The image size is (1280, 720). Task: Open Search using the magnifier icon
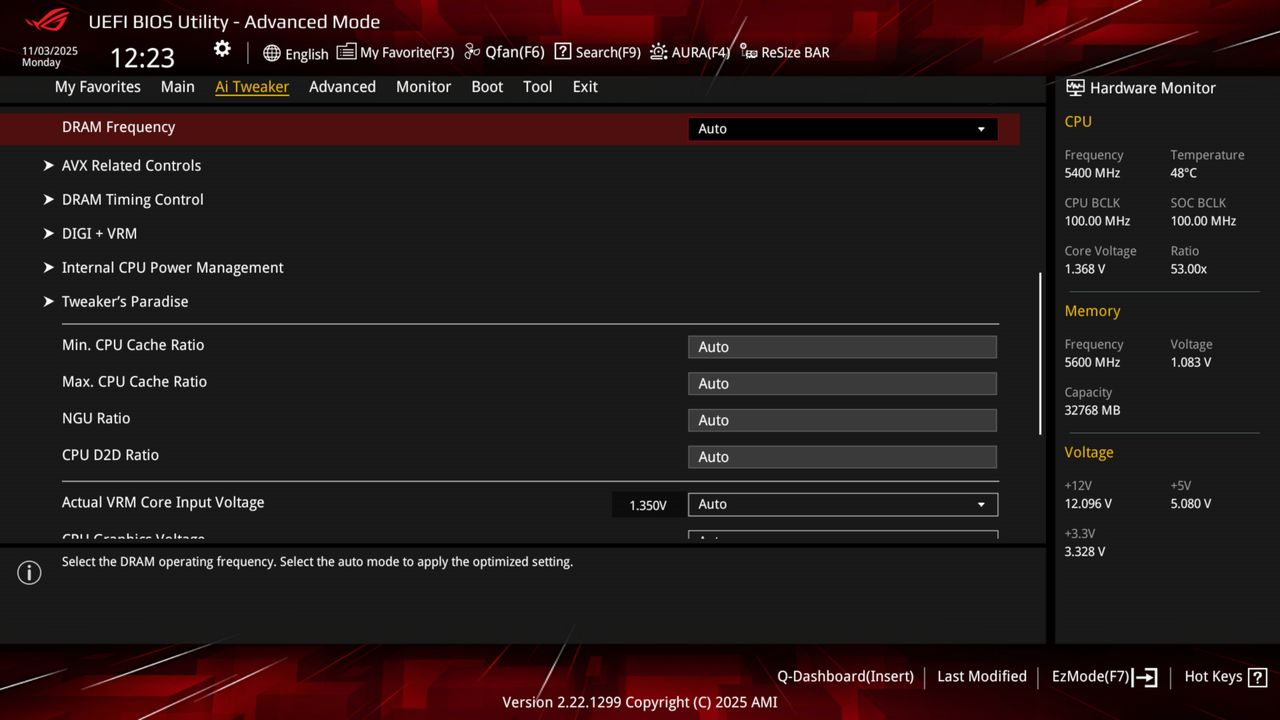click(562, 52)
